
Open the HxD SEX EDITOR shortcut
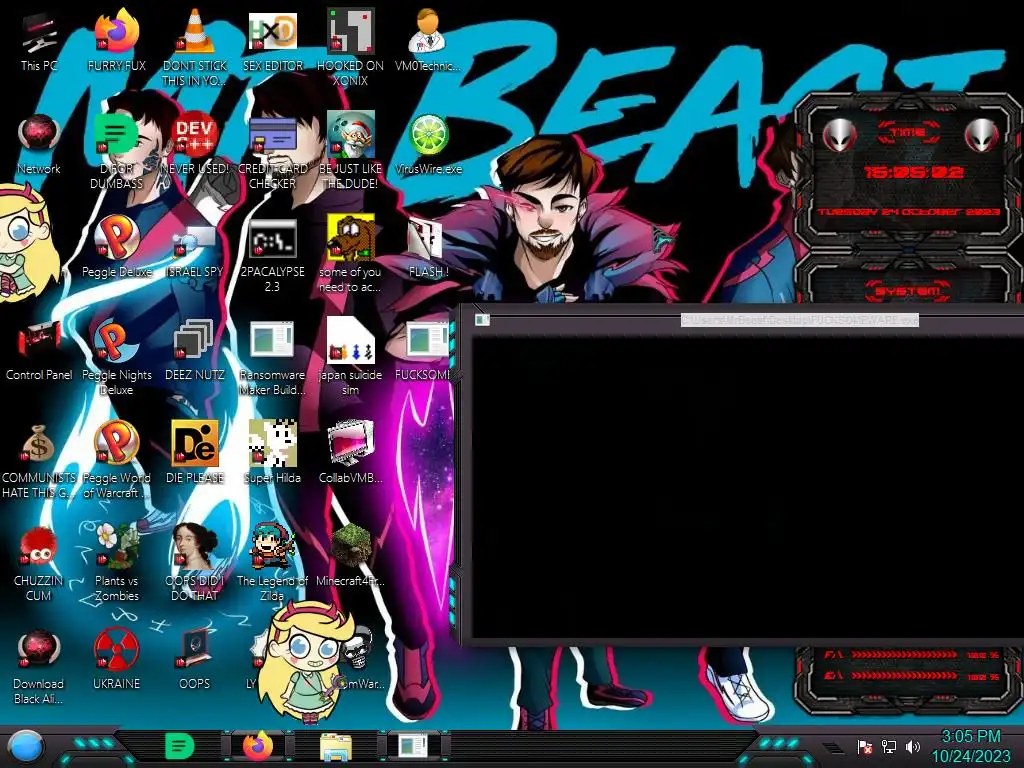click(x=272, y=40)
